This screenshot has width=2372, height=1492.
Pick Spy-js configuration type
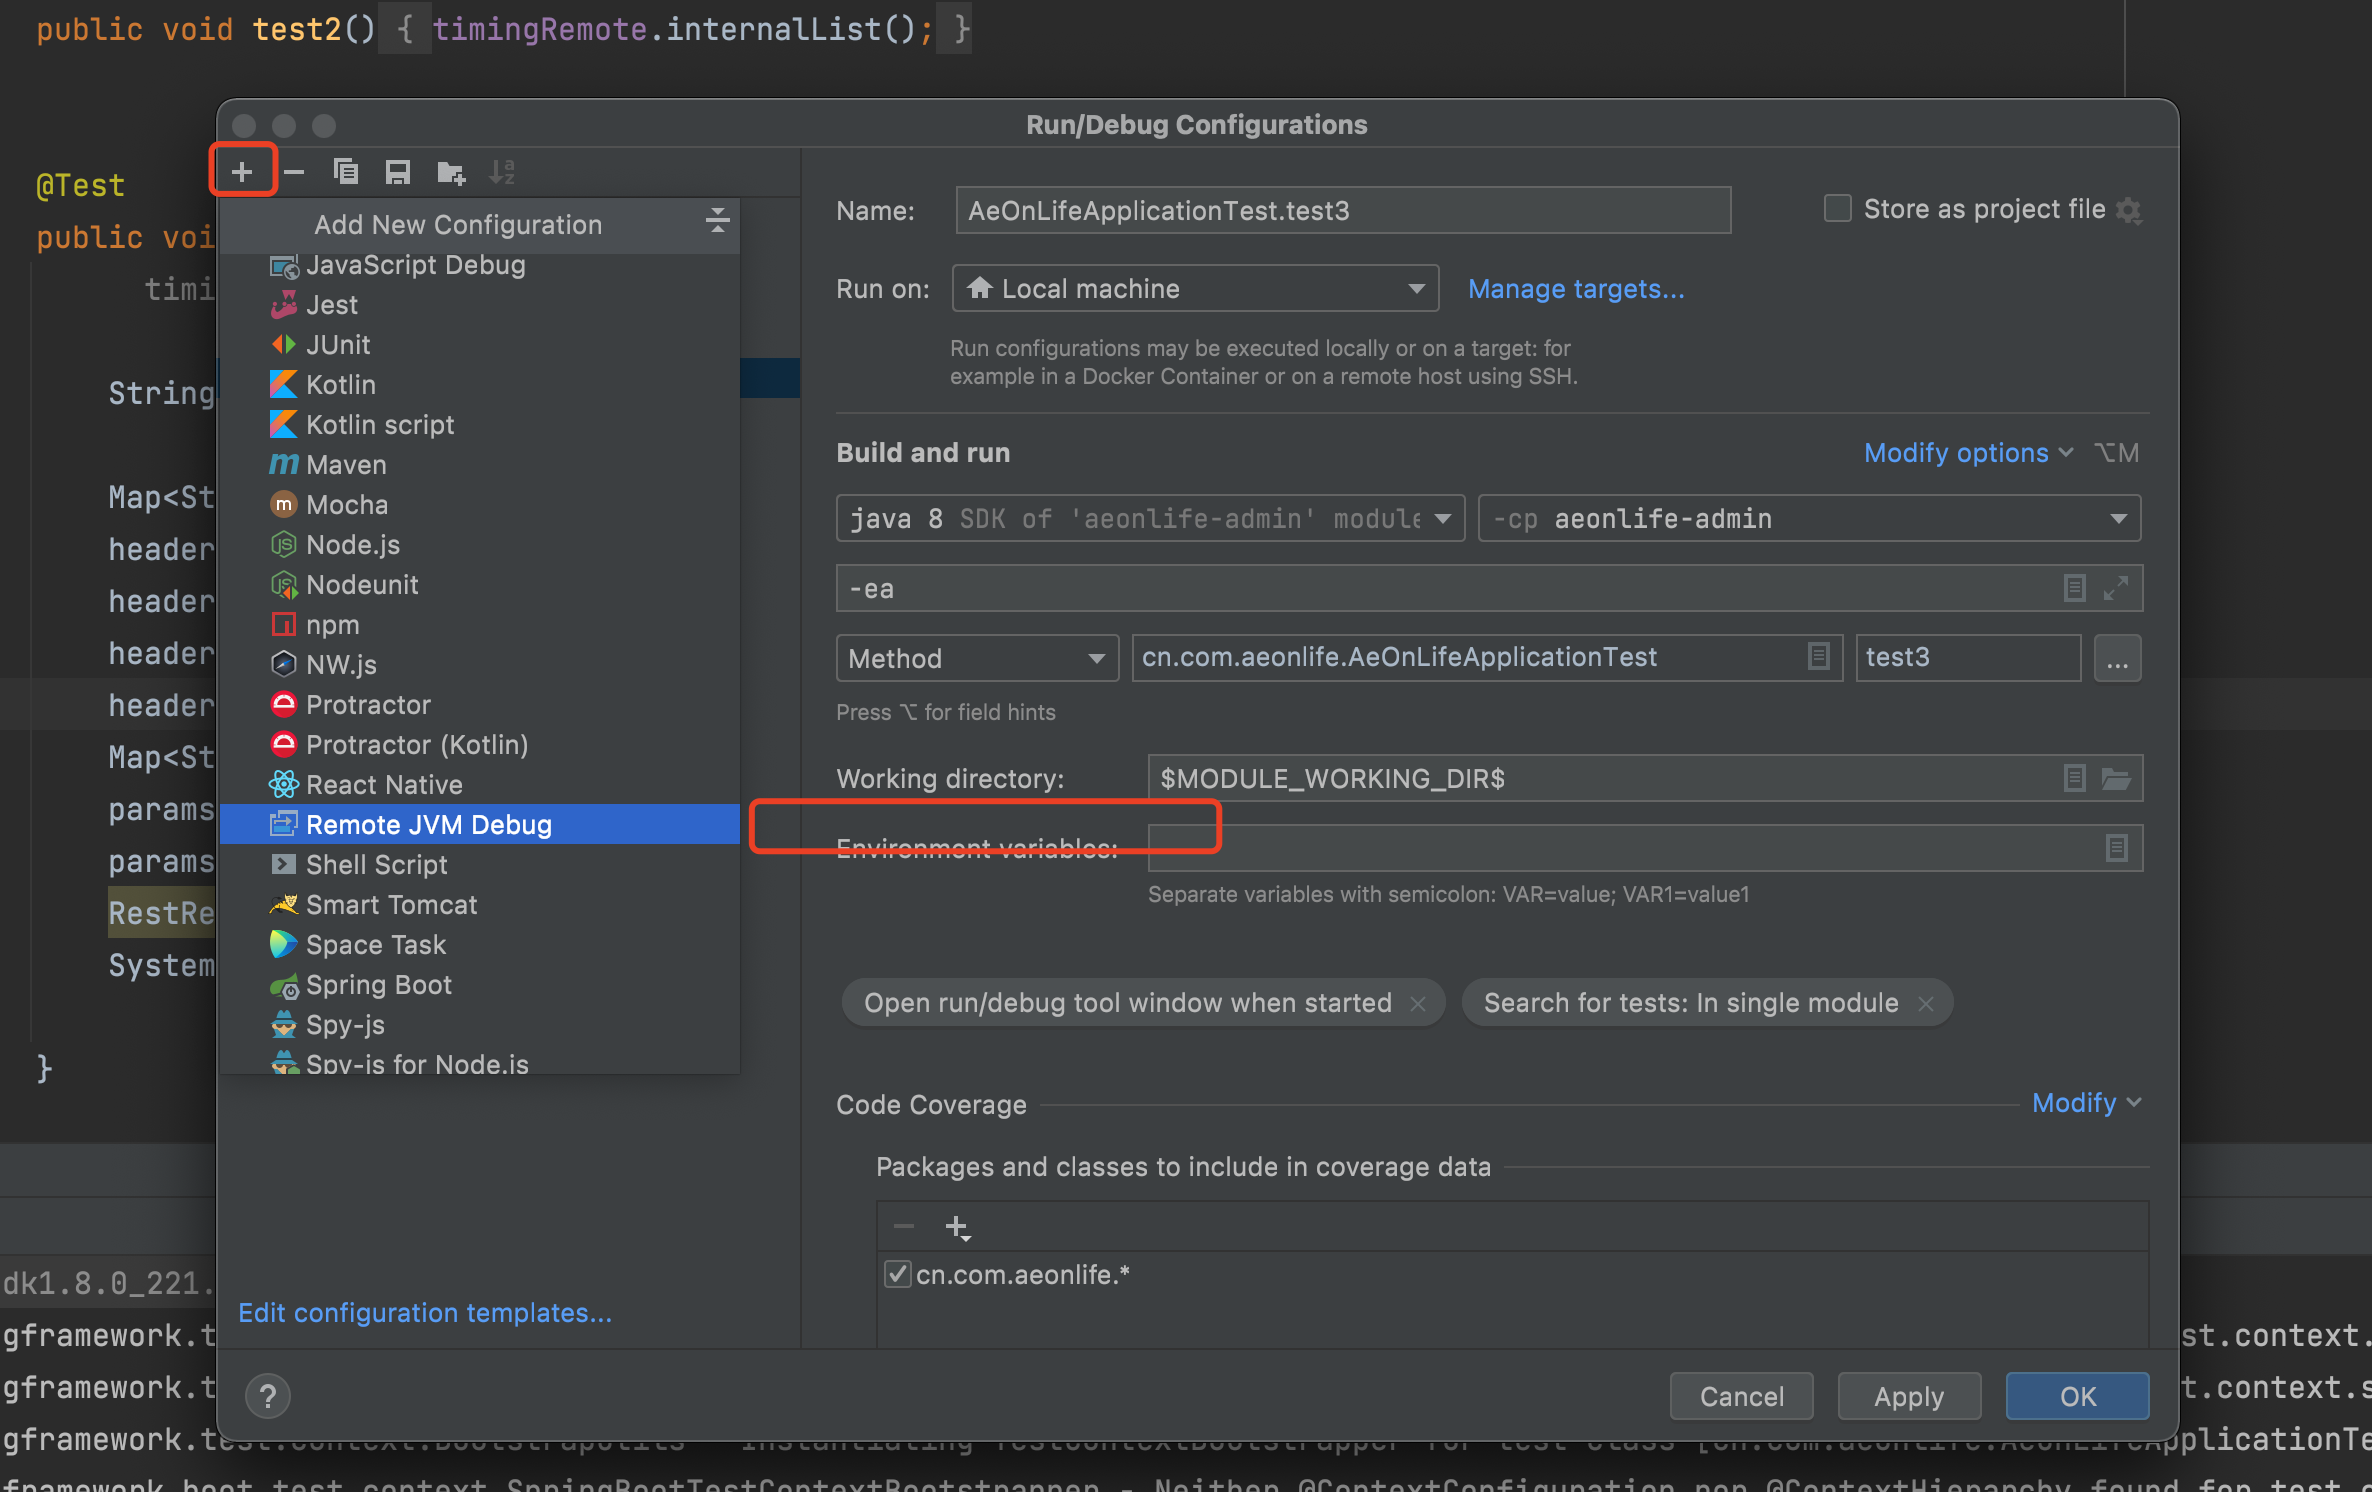(480, 1025)
